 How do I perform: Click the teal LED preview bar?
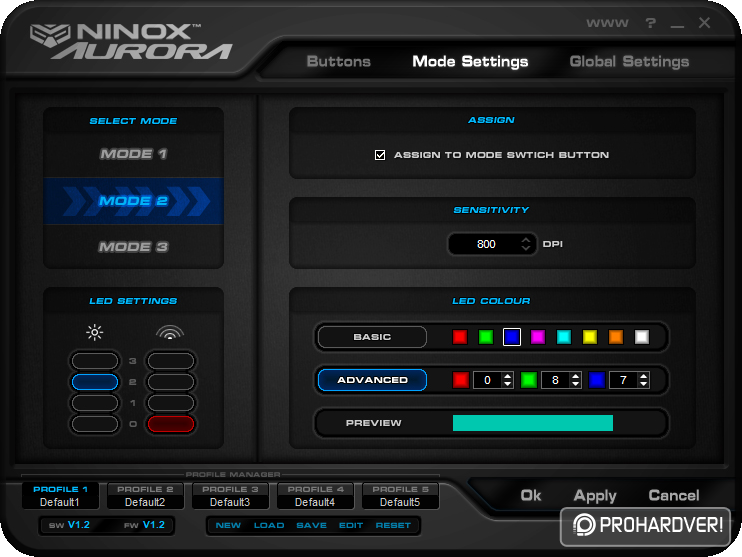click(x=533, y=423)
